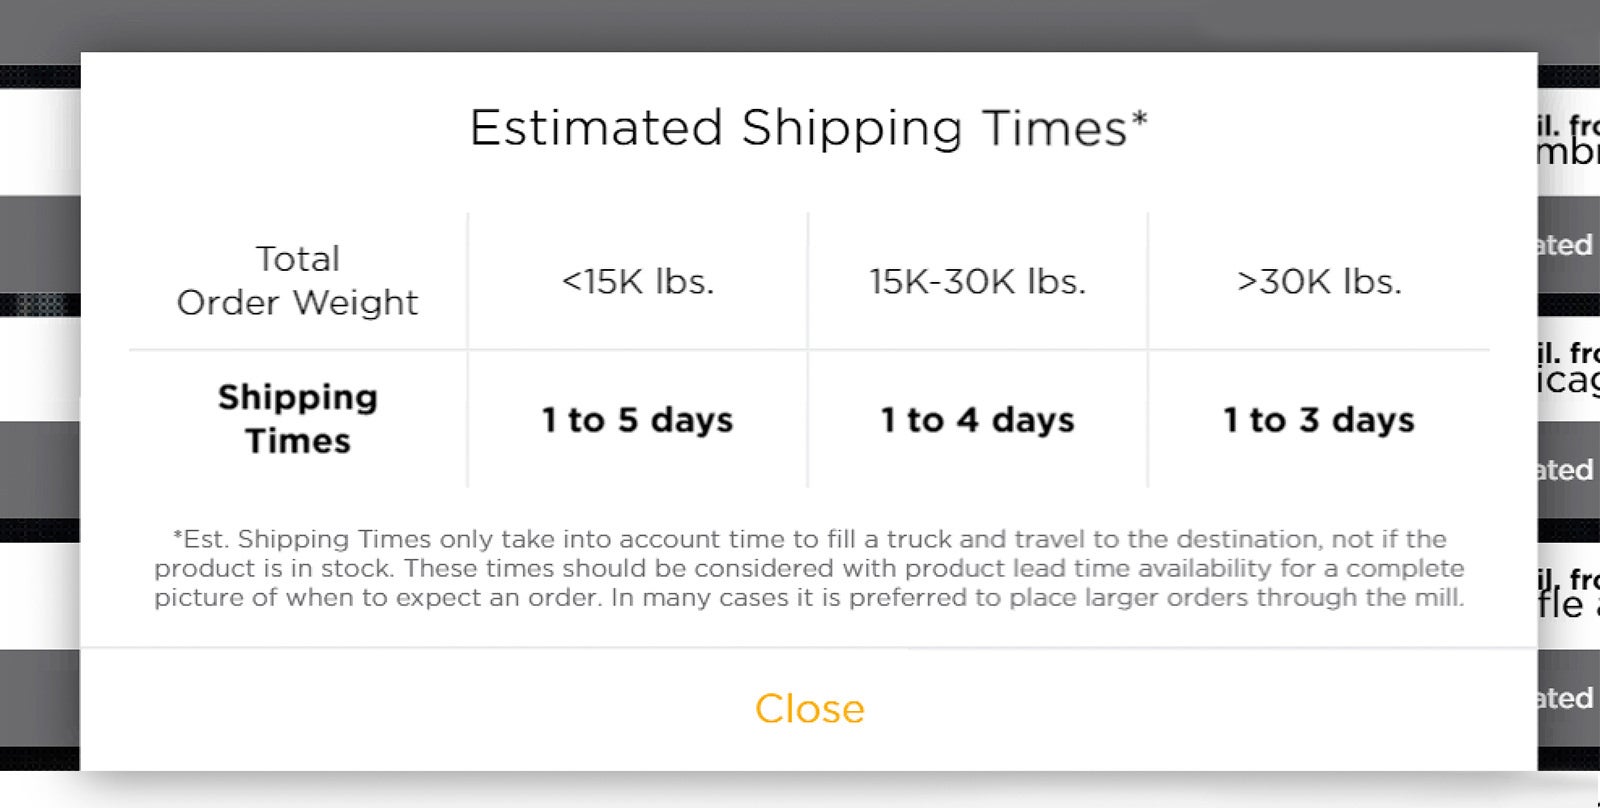Click the asterisk after the dialog title
1600x808 pixels.
(1139, 118)
